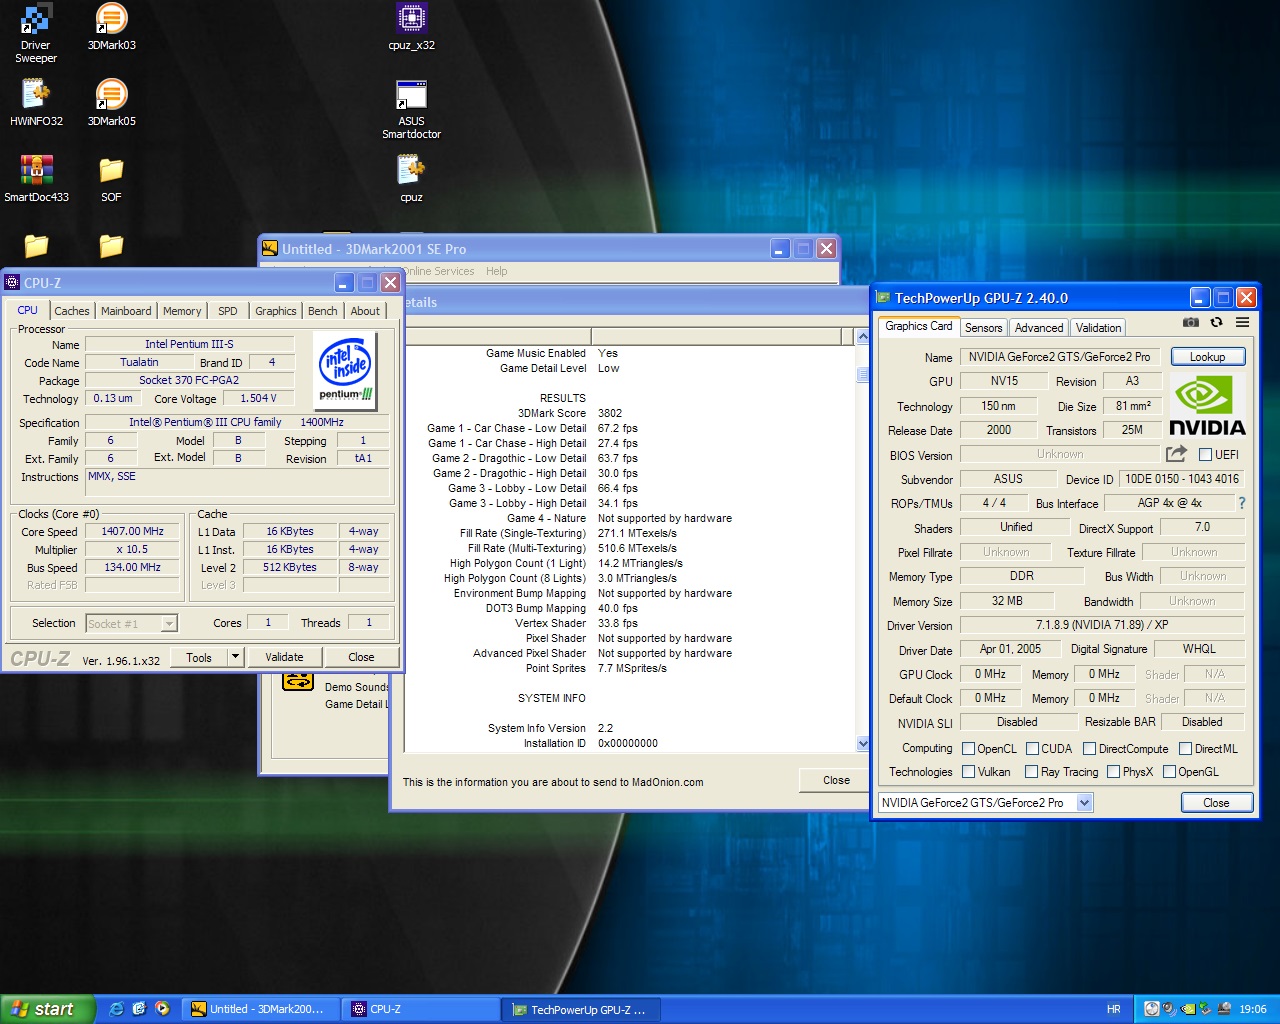Click the system tray clock showing 19:06
This screenshot has width=1280, height=1024.
(1252, 1009)
